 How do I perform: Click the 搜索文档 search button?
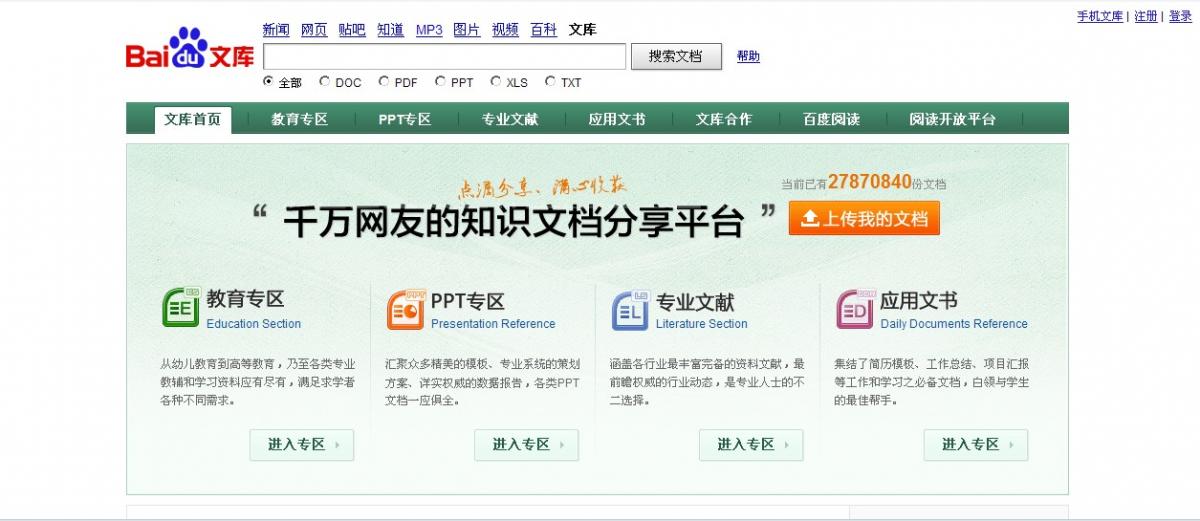click(676, 56)
